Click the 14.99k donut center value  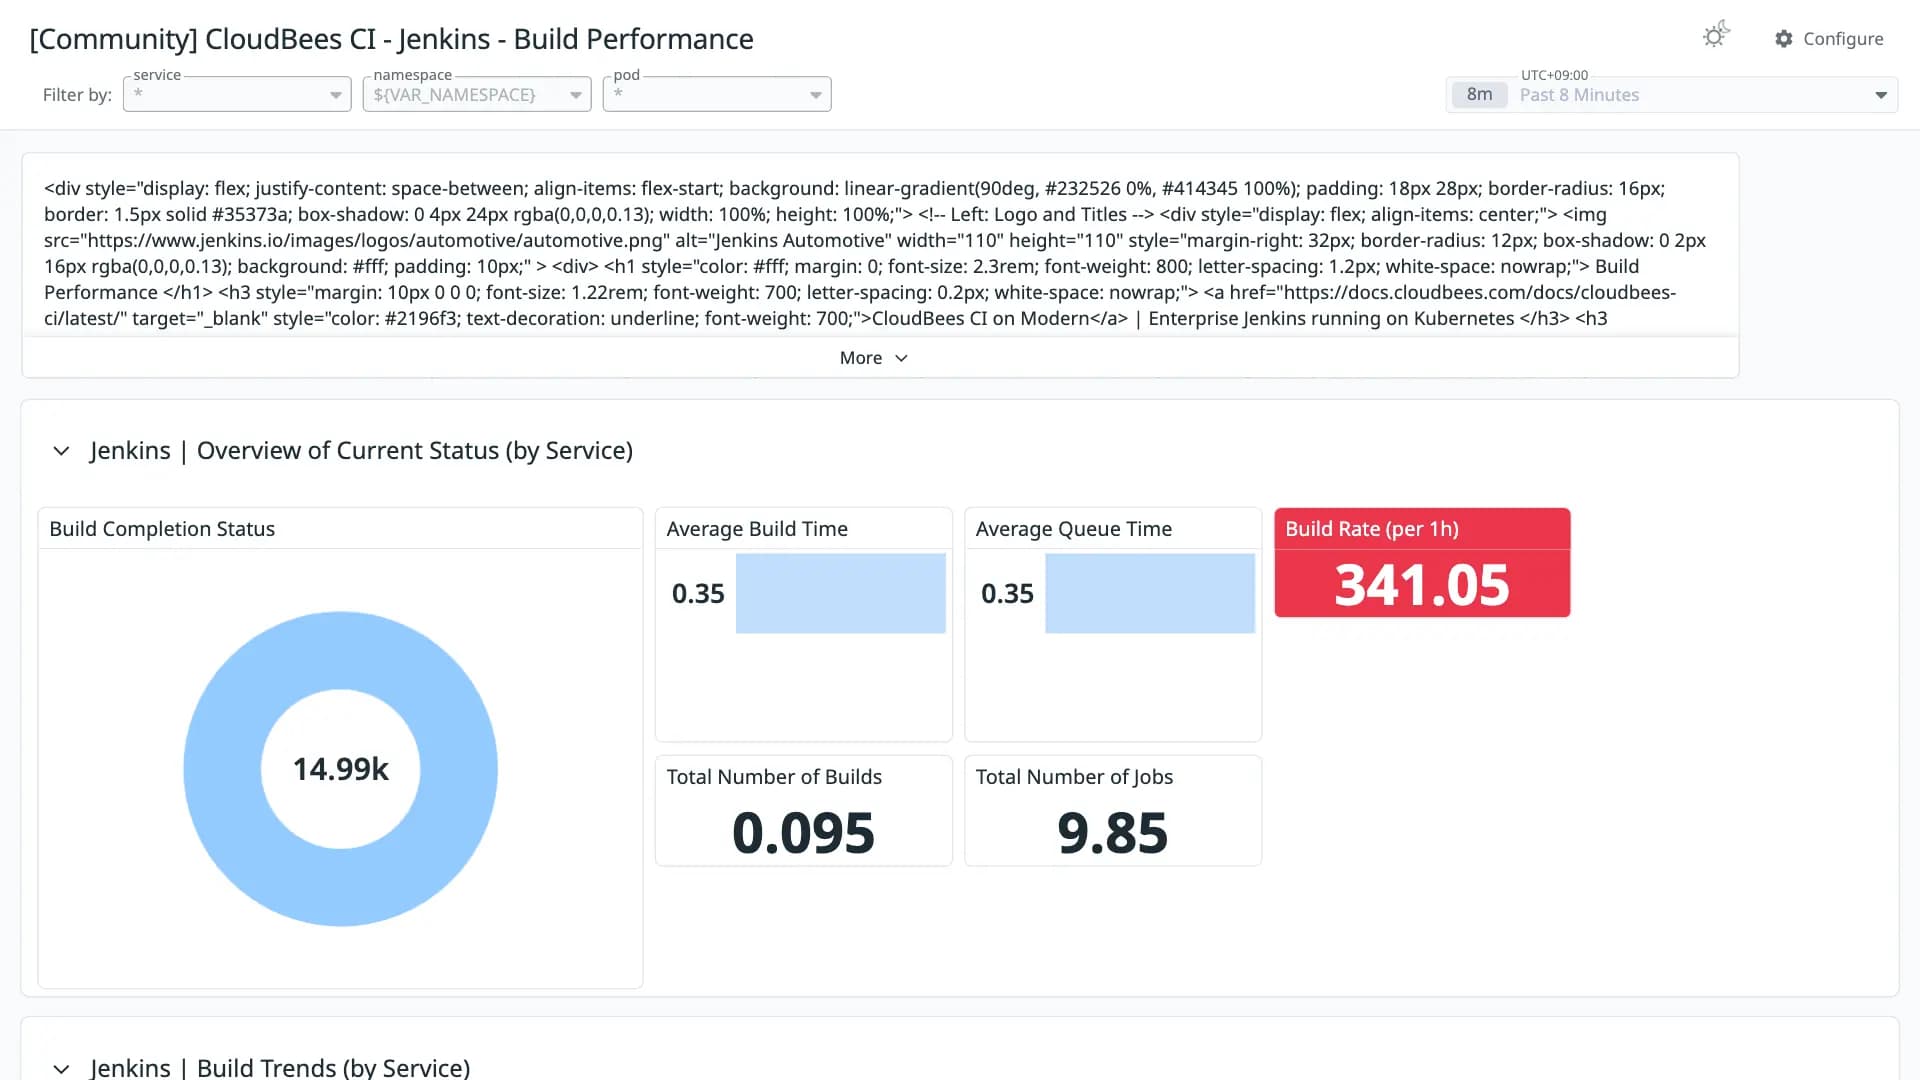(340, 769)
